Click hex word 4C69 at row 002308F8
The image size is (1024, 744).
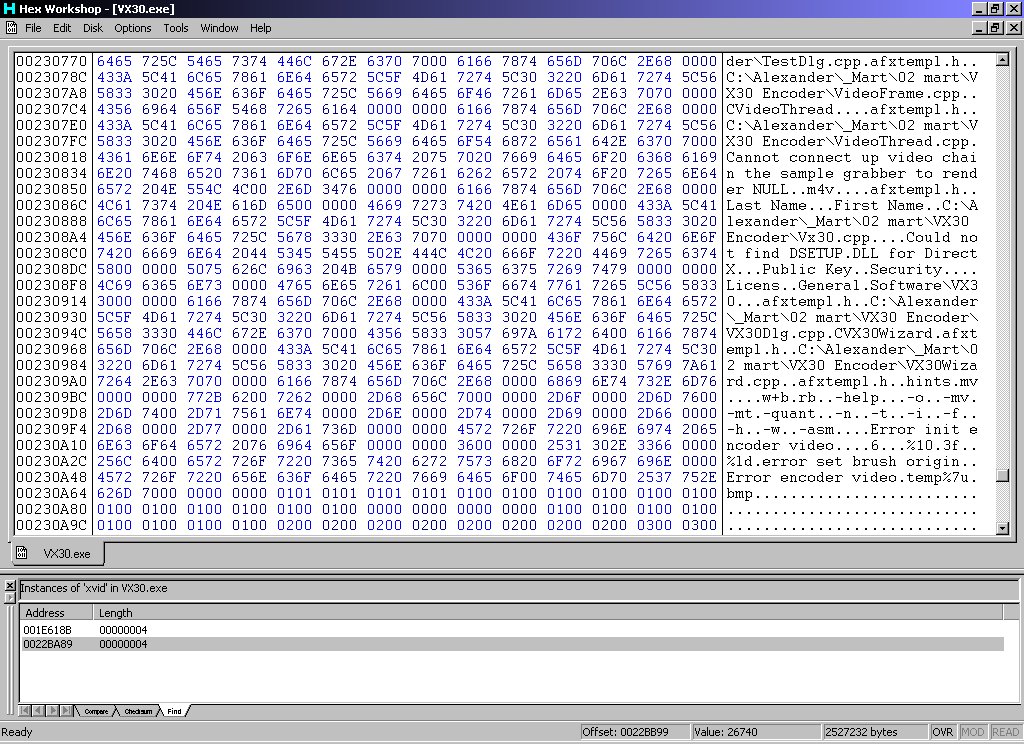pyautogui.click(x=114, y=285)
